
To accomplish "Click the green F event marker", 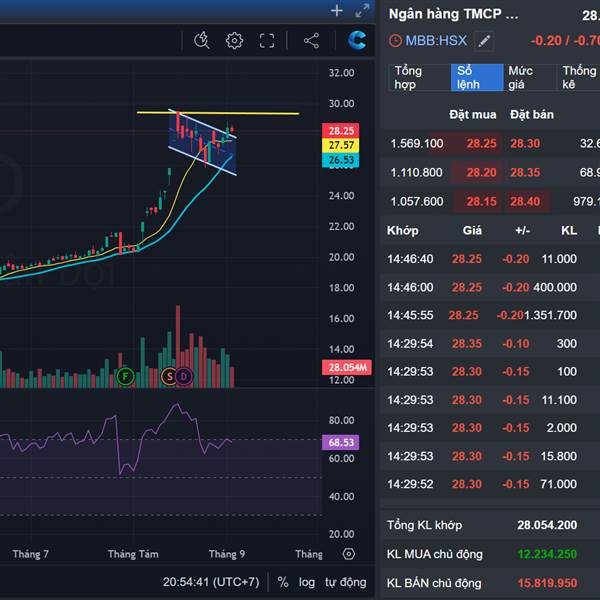I will pos(125,377).
